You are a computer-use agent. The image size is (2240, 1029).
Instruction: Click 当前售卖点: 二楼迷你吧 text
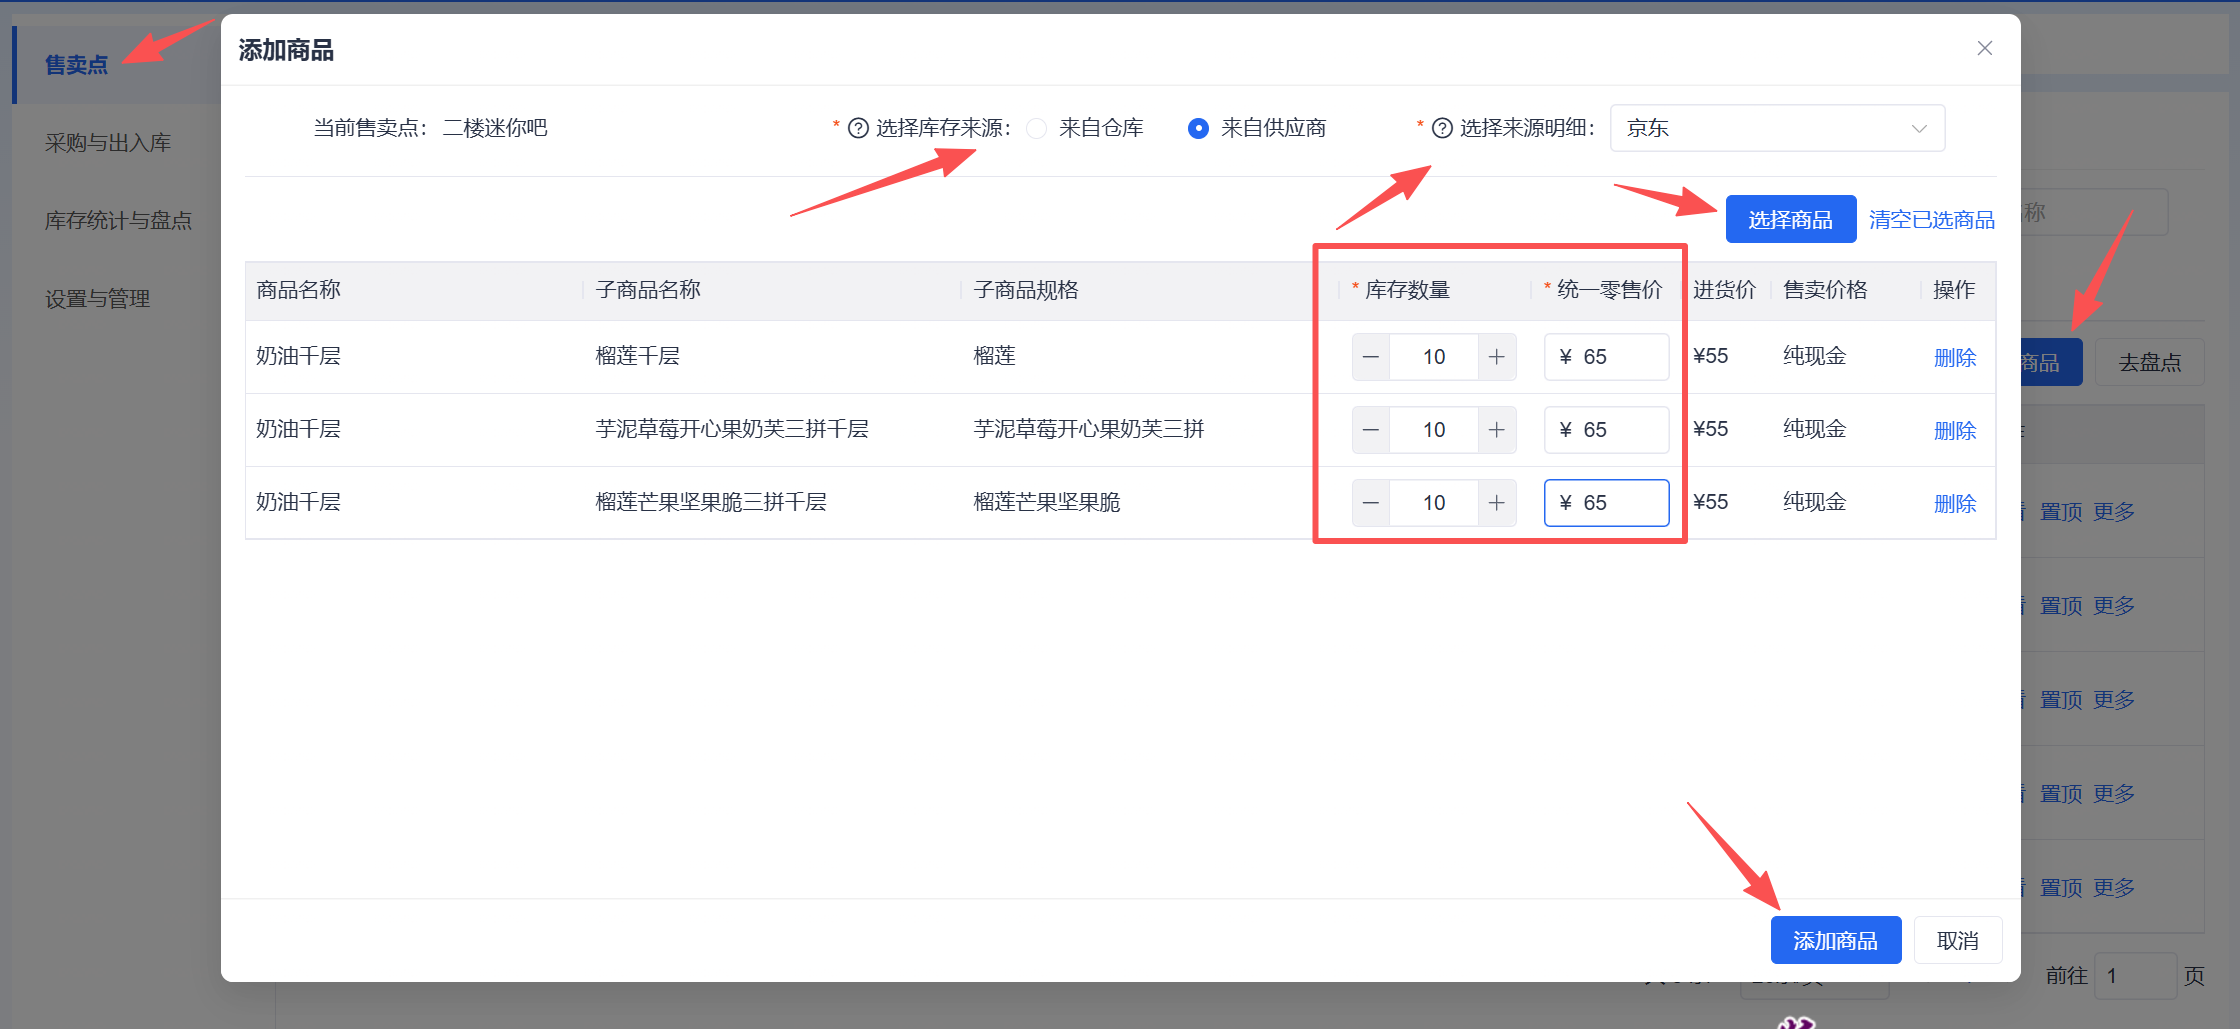(430, 128)
